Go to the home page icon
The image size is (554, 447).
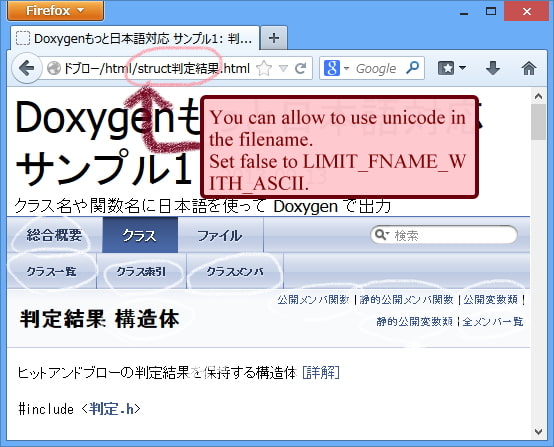pos(529,68)
